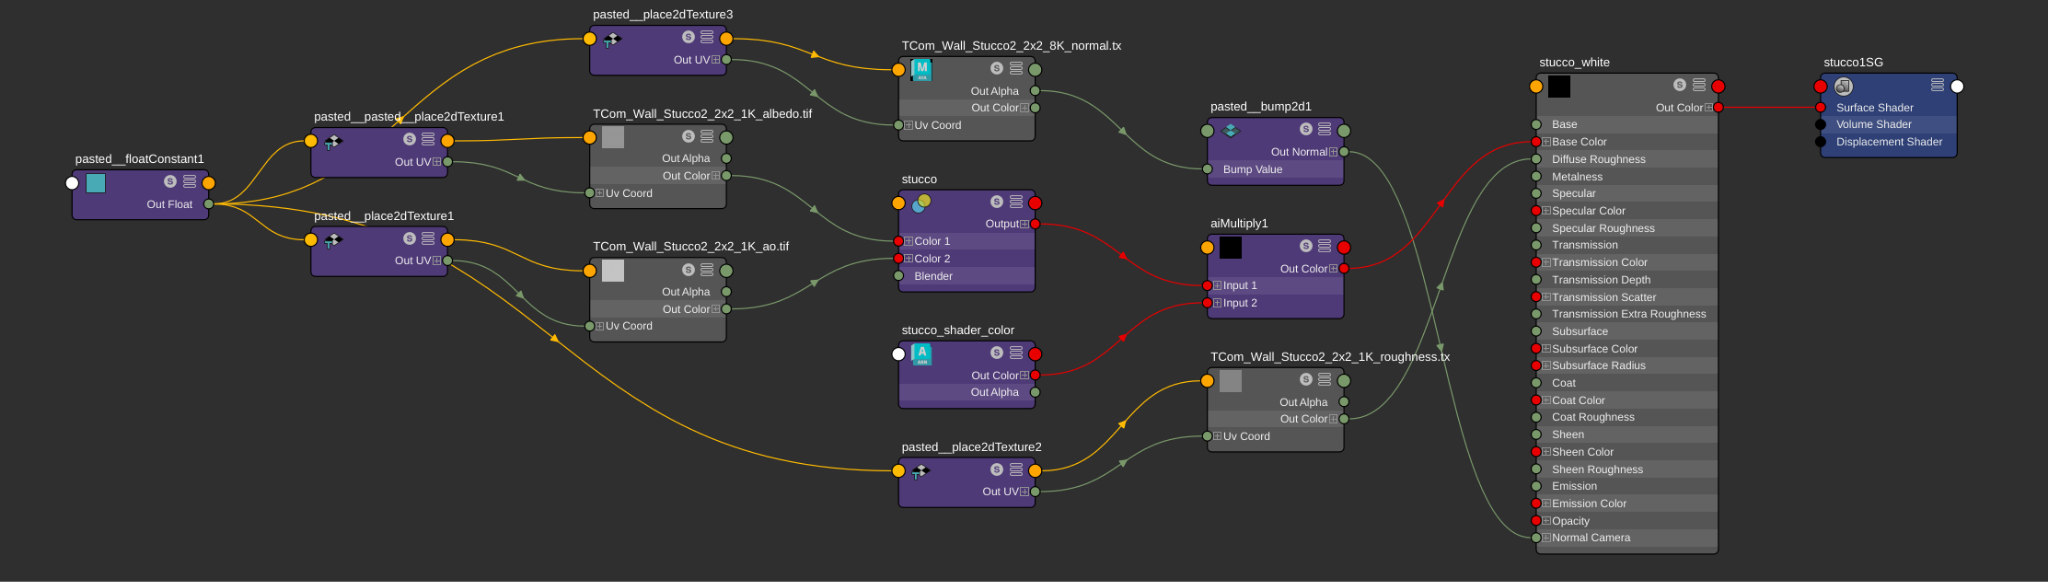
Task: Click the place2dTexture3 node icon
Action: (x=612, y=39)
